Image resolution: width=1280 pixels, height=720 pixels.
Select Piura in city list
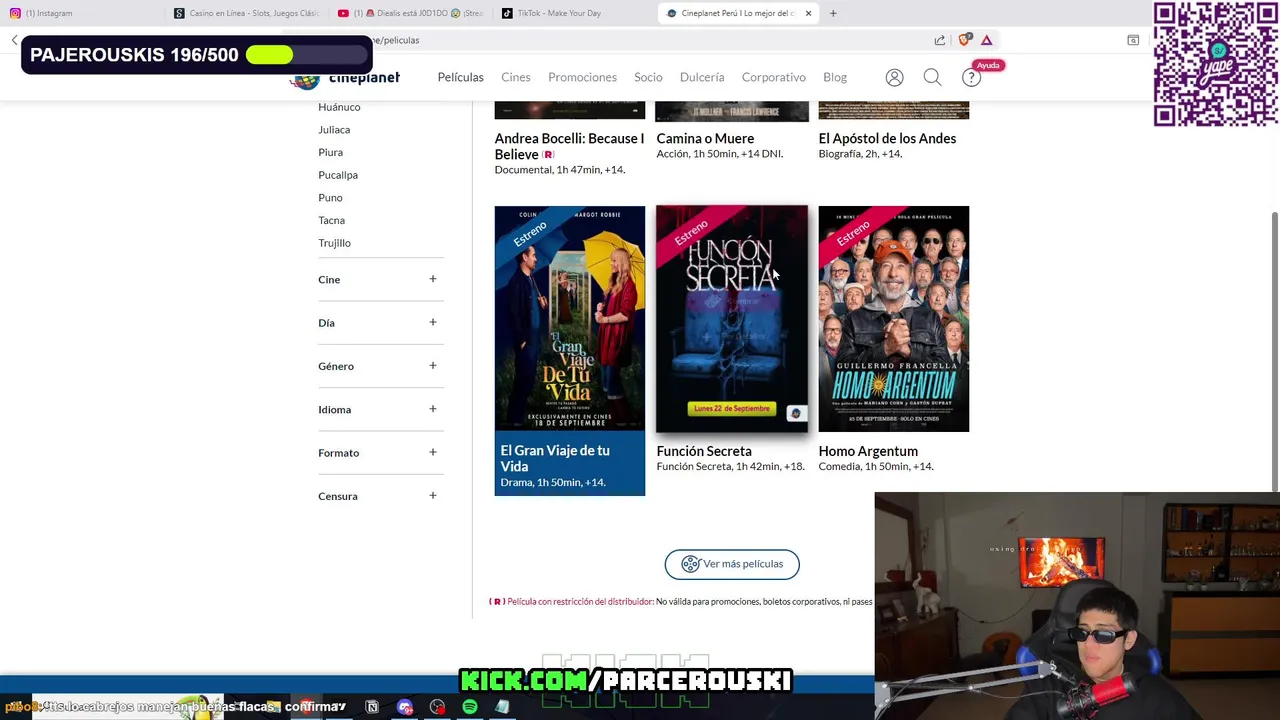[x=330, y=152]
